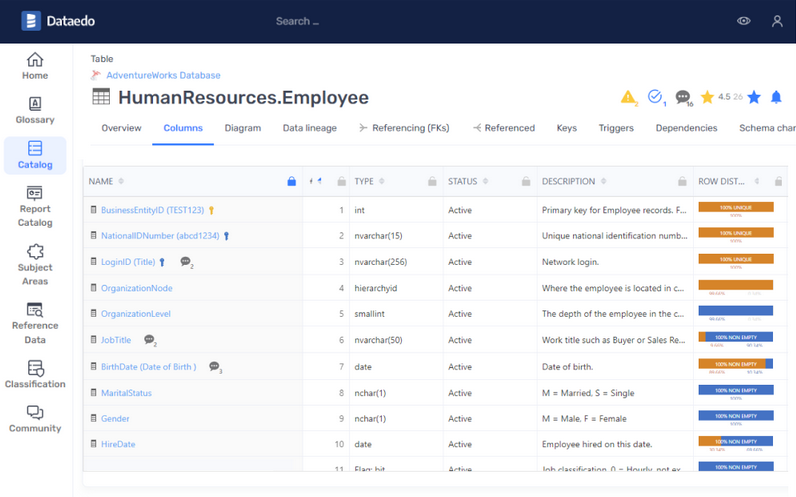This screenshot has width=796, height=497.
Task: Toggle the lock on STATUS column
Action: coord(526,181)
